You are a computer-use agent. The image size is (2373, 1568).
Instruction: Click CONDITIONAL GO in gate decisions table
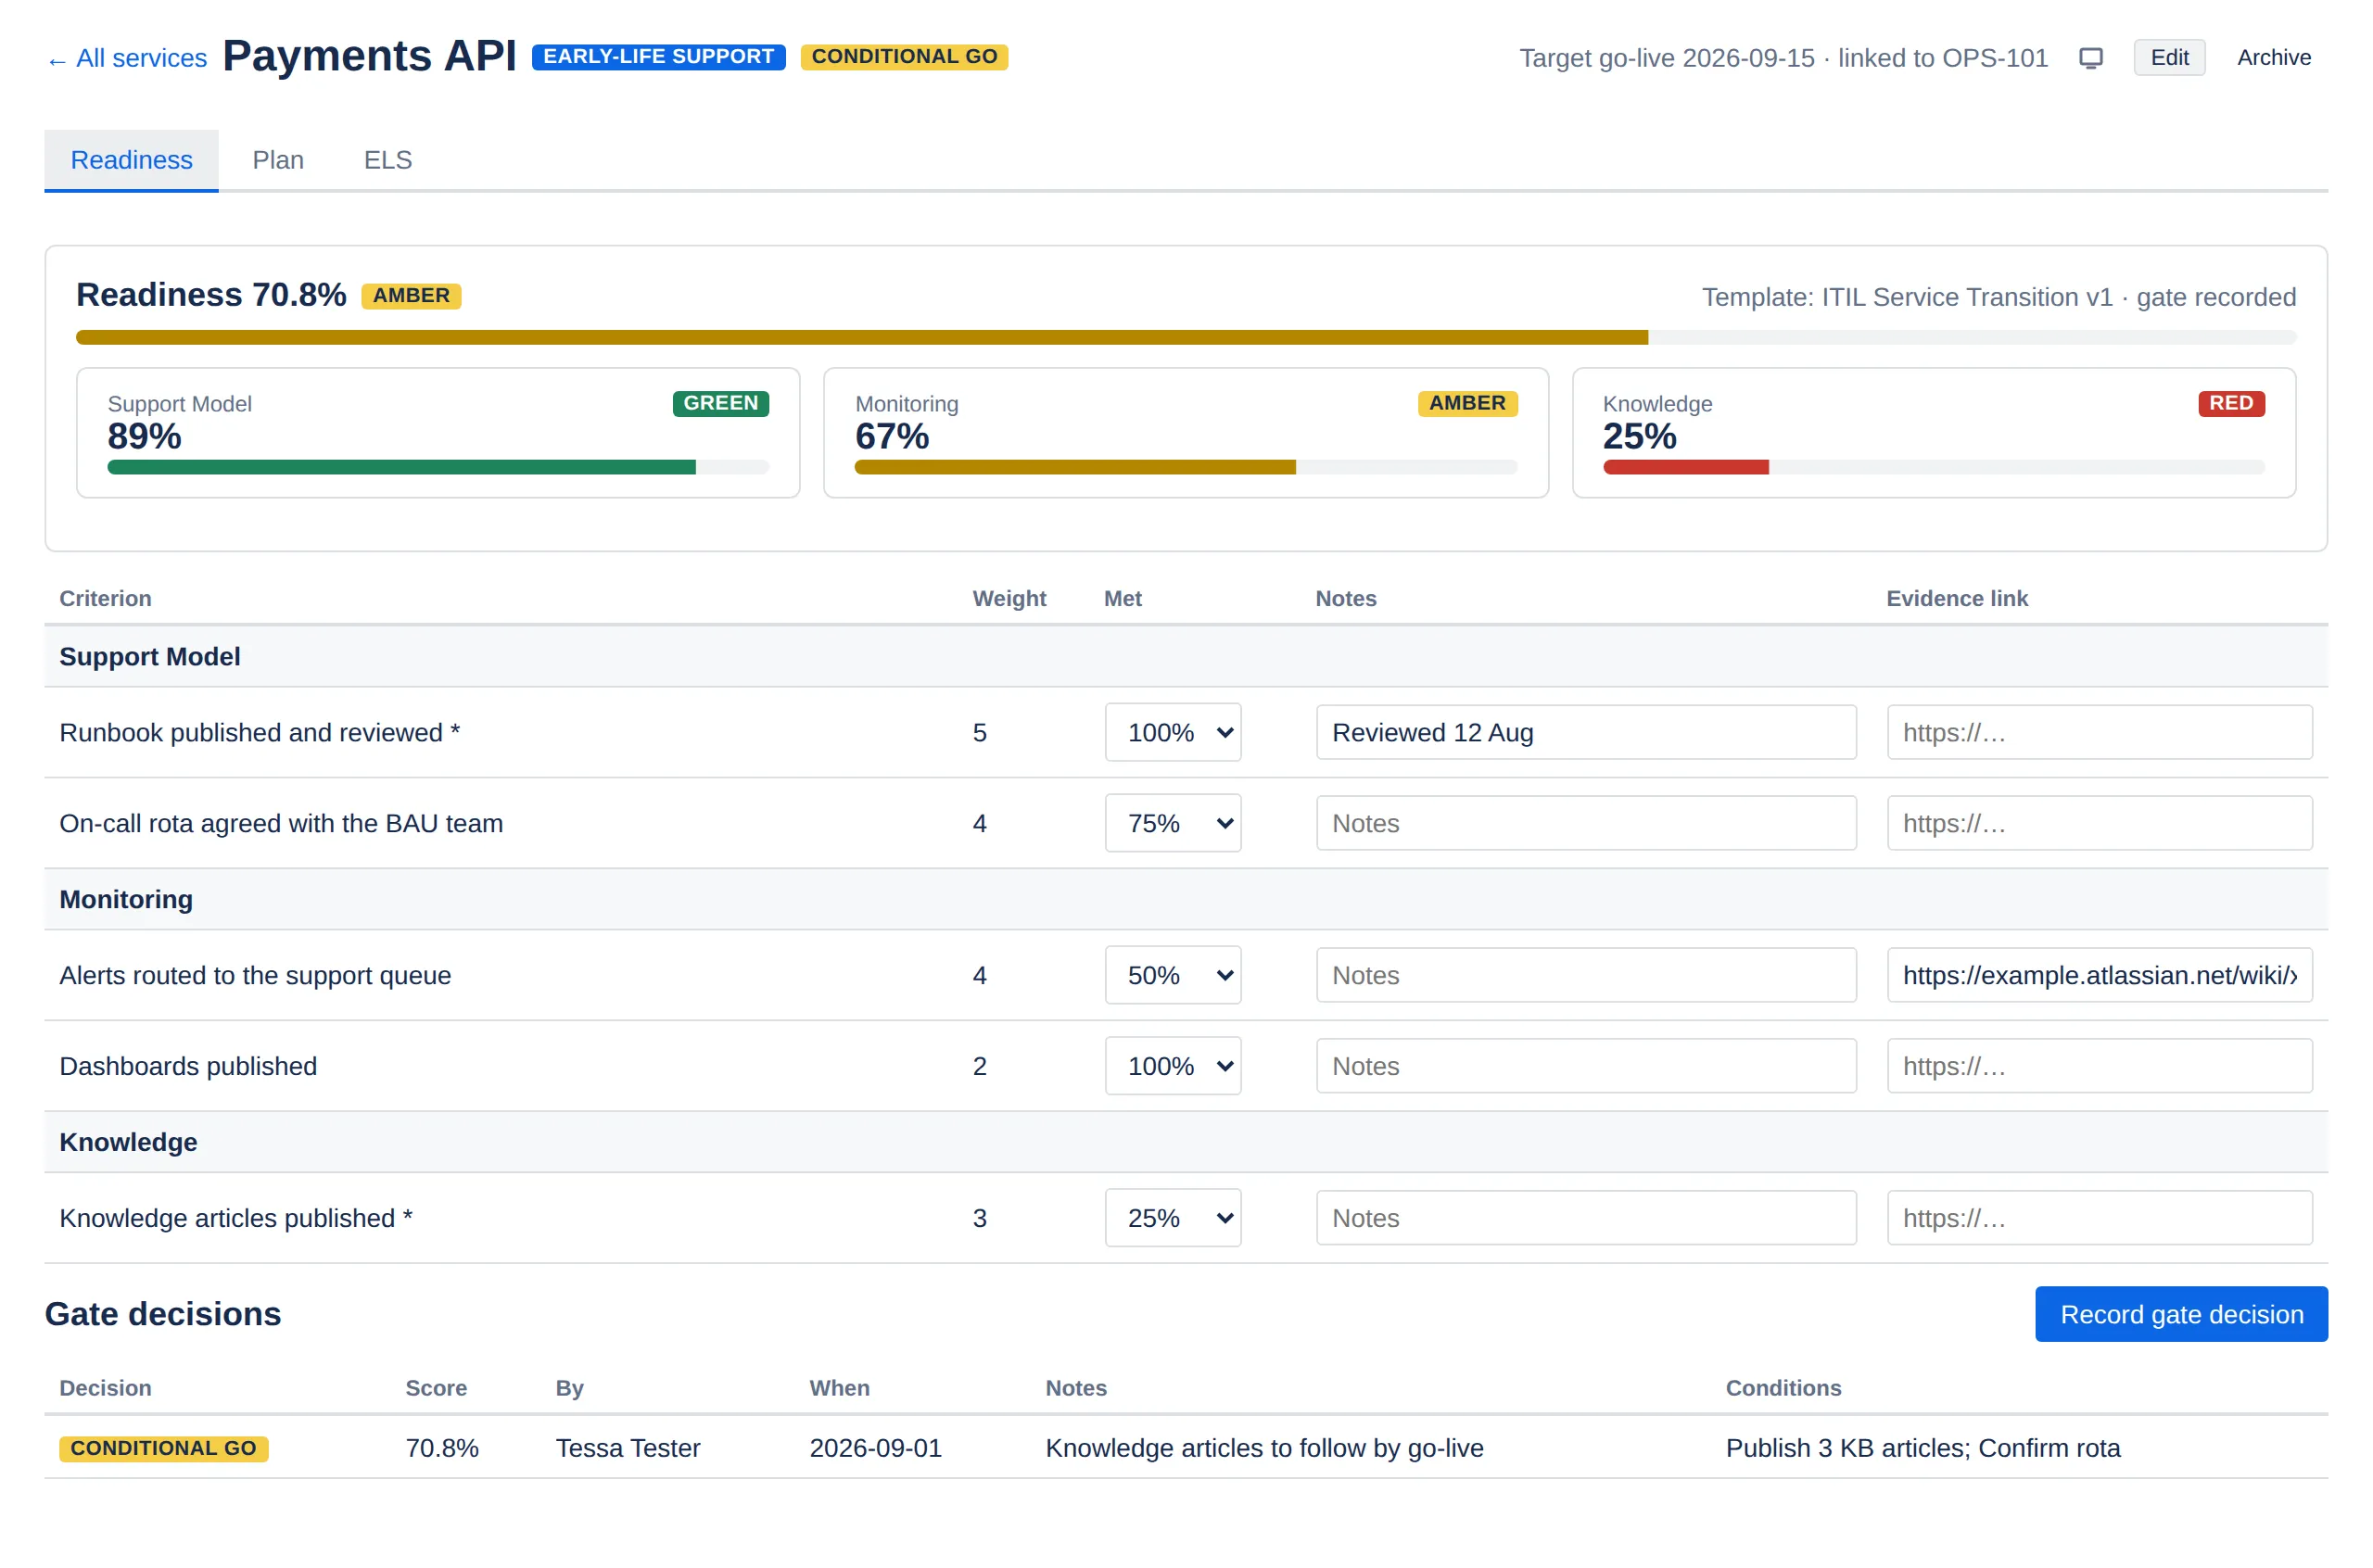163,1448
